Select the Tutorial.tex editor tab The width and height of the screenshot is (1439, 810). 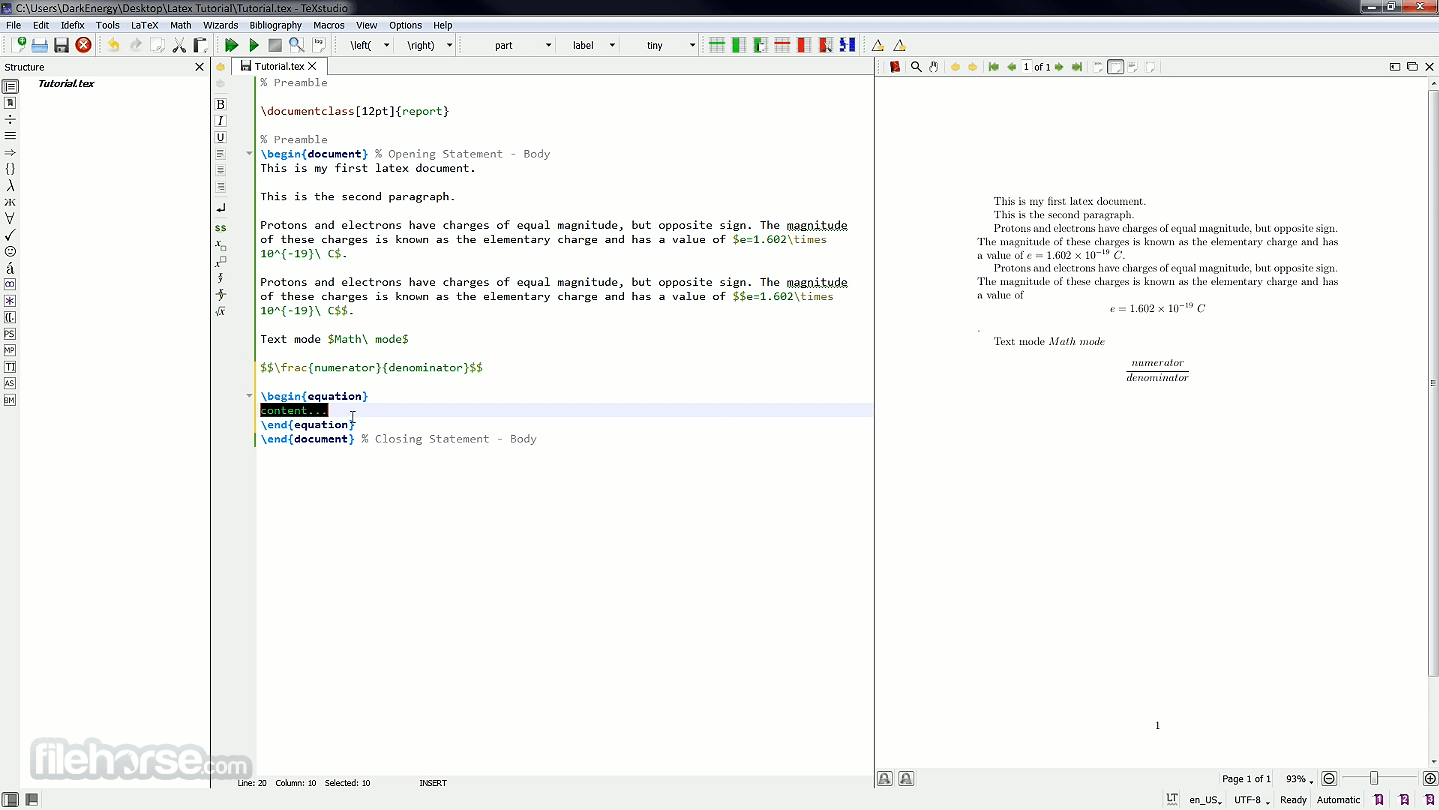point(279,67)
